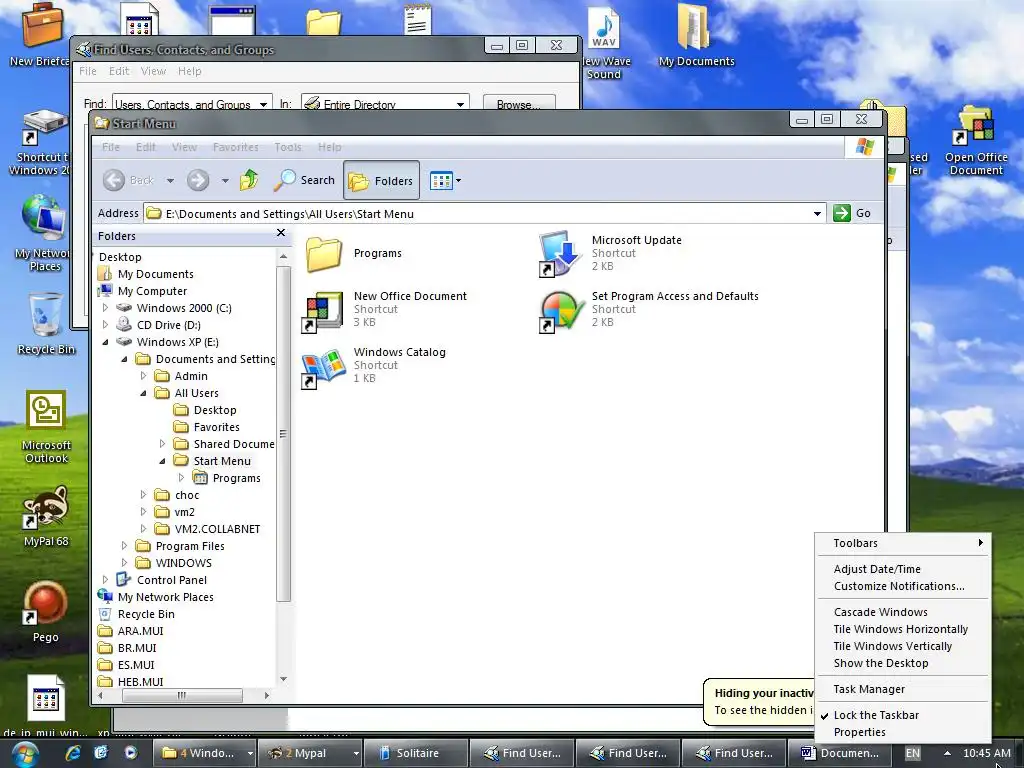Expand CD Drive (D:) tree node
Image resolution: width=1024 pixels, height=768 pixels.
click(x=105, y=325)
